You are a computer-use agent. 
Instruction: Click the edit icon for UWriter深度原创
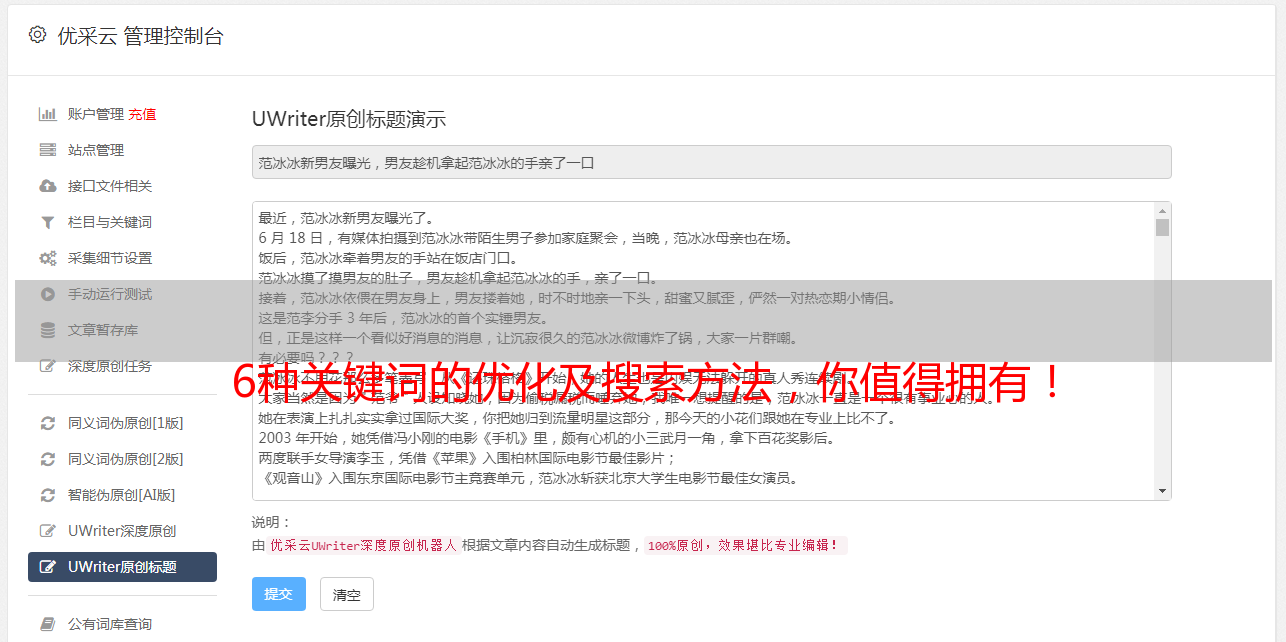tap(47, 531)
